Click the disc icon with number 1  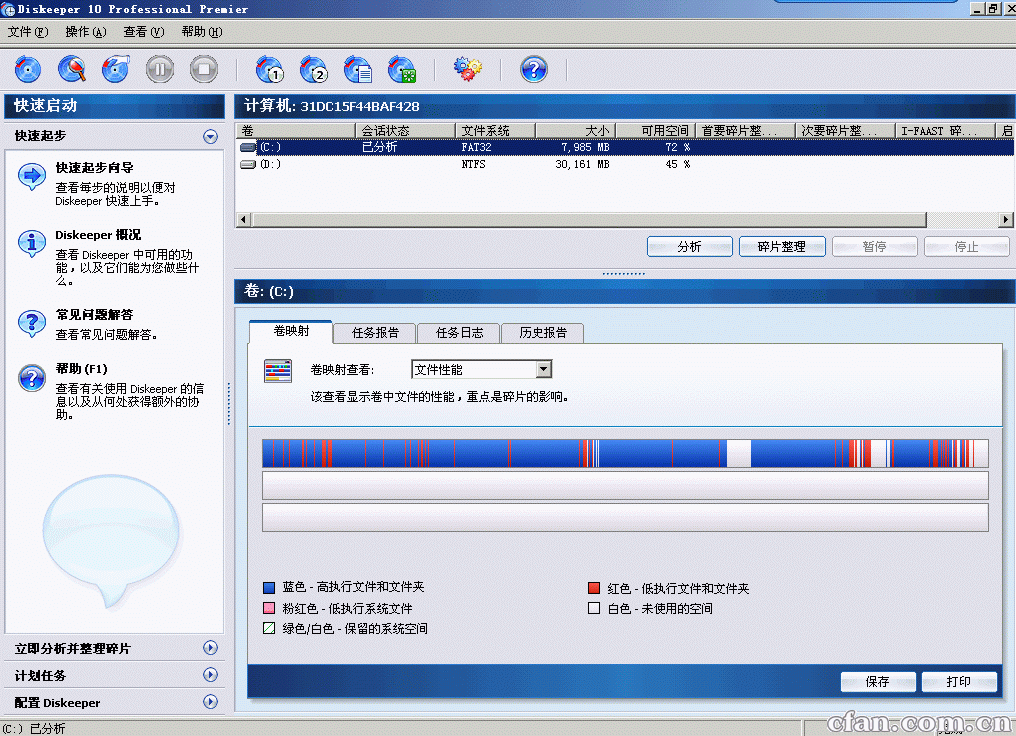270,69
